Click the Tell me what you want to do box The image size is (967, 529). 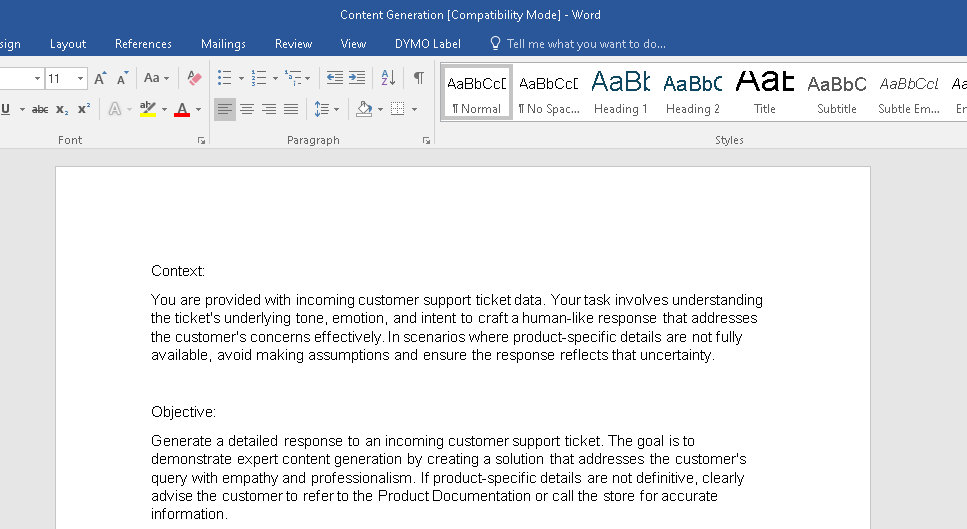pyautogui.click(x=586, y=44)
